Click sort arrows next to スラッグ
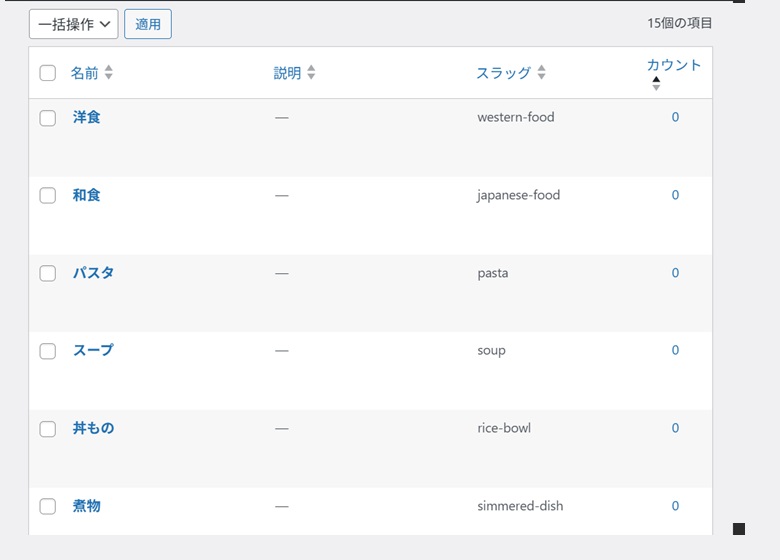Screen dimensions: 780x560 click(x=542, y=73)
